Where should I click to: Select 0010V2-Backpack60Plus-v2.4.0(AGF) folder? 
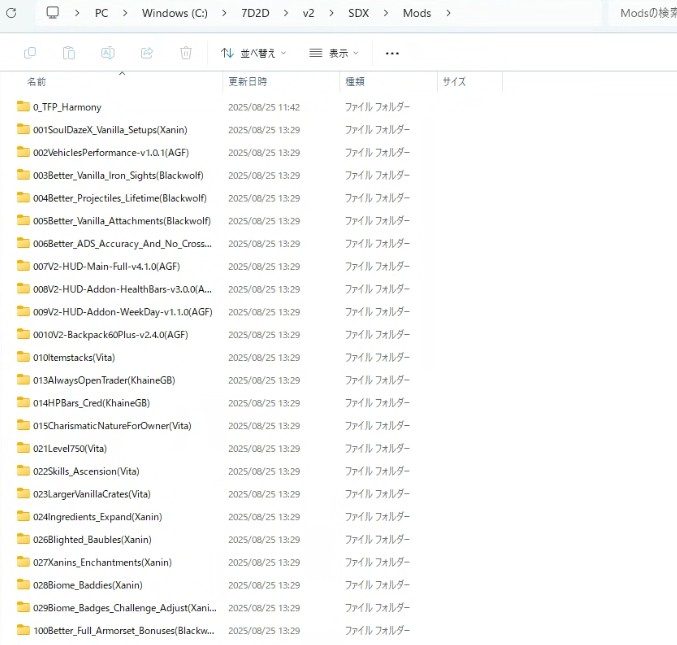(111, 335)
